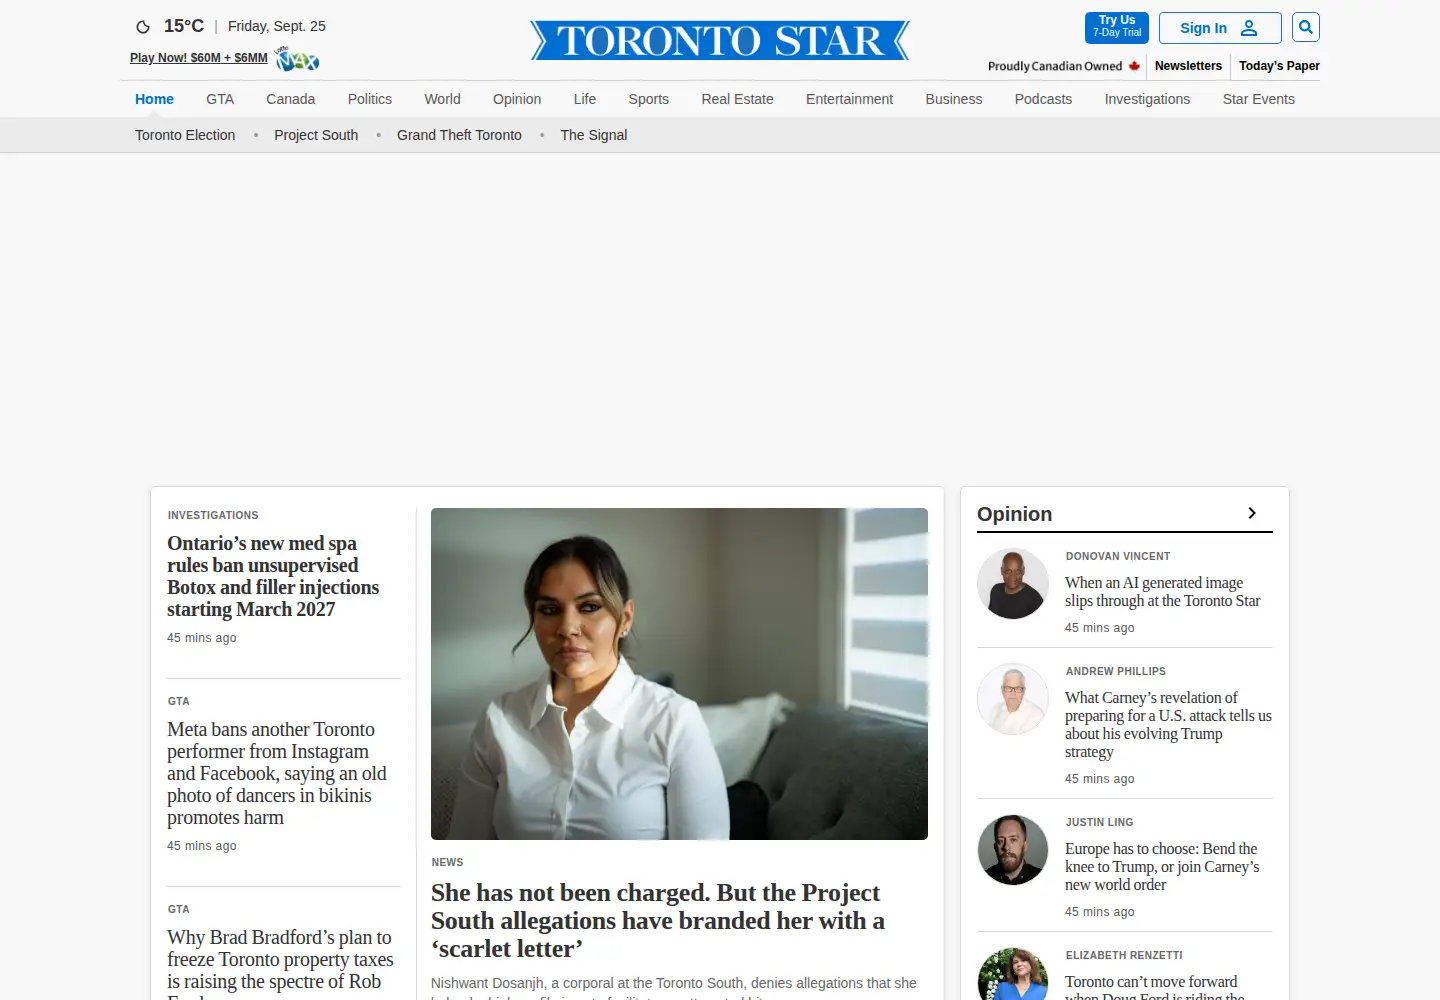Image resolution: width=1440 pixels, height=1000 pixels.
Task: Select the Grand Theft Toronto topic
Action: click(x=459, y=135)
